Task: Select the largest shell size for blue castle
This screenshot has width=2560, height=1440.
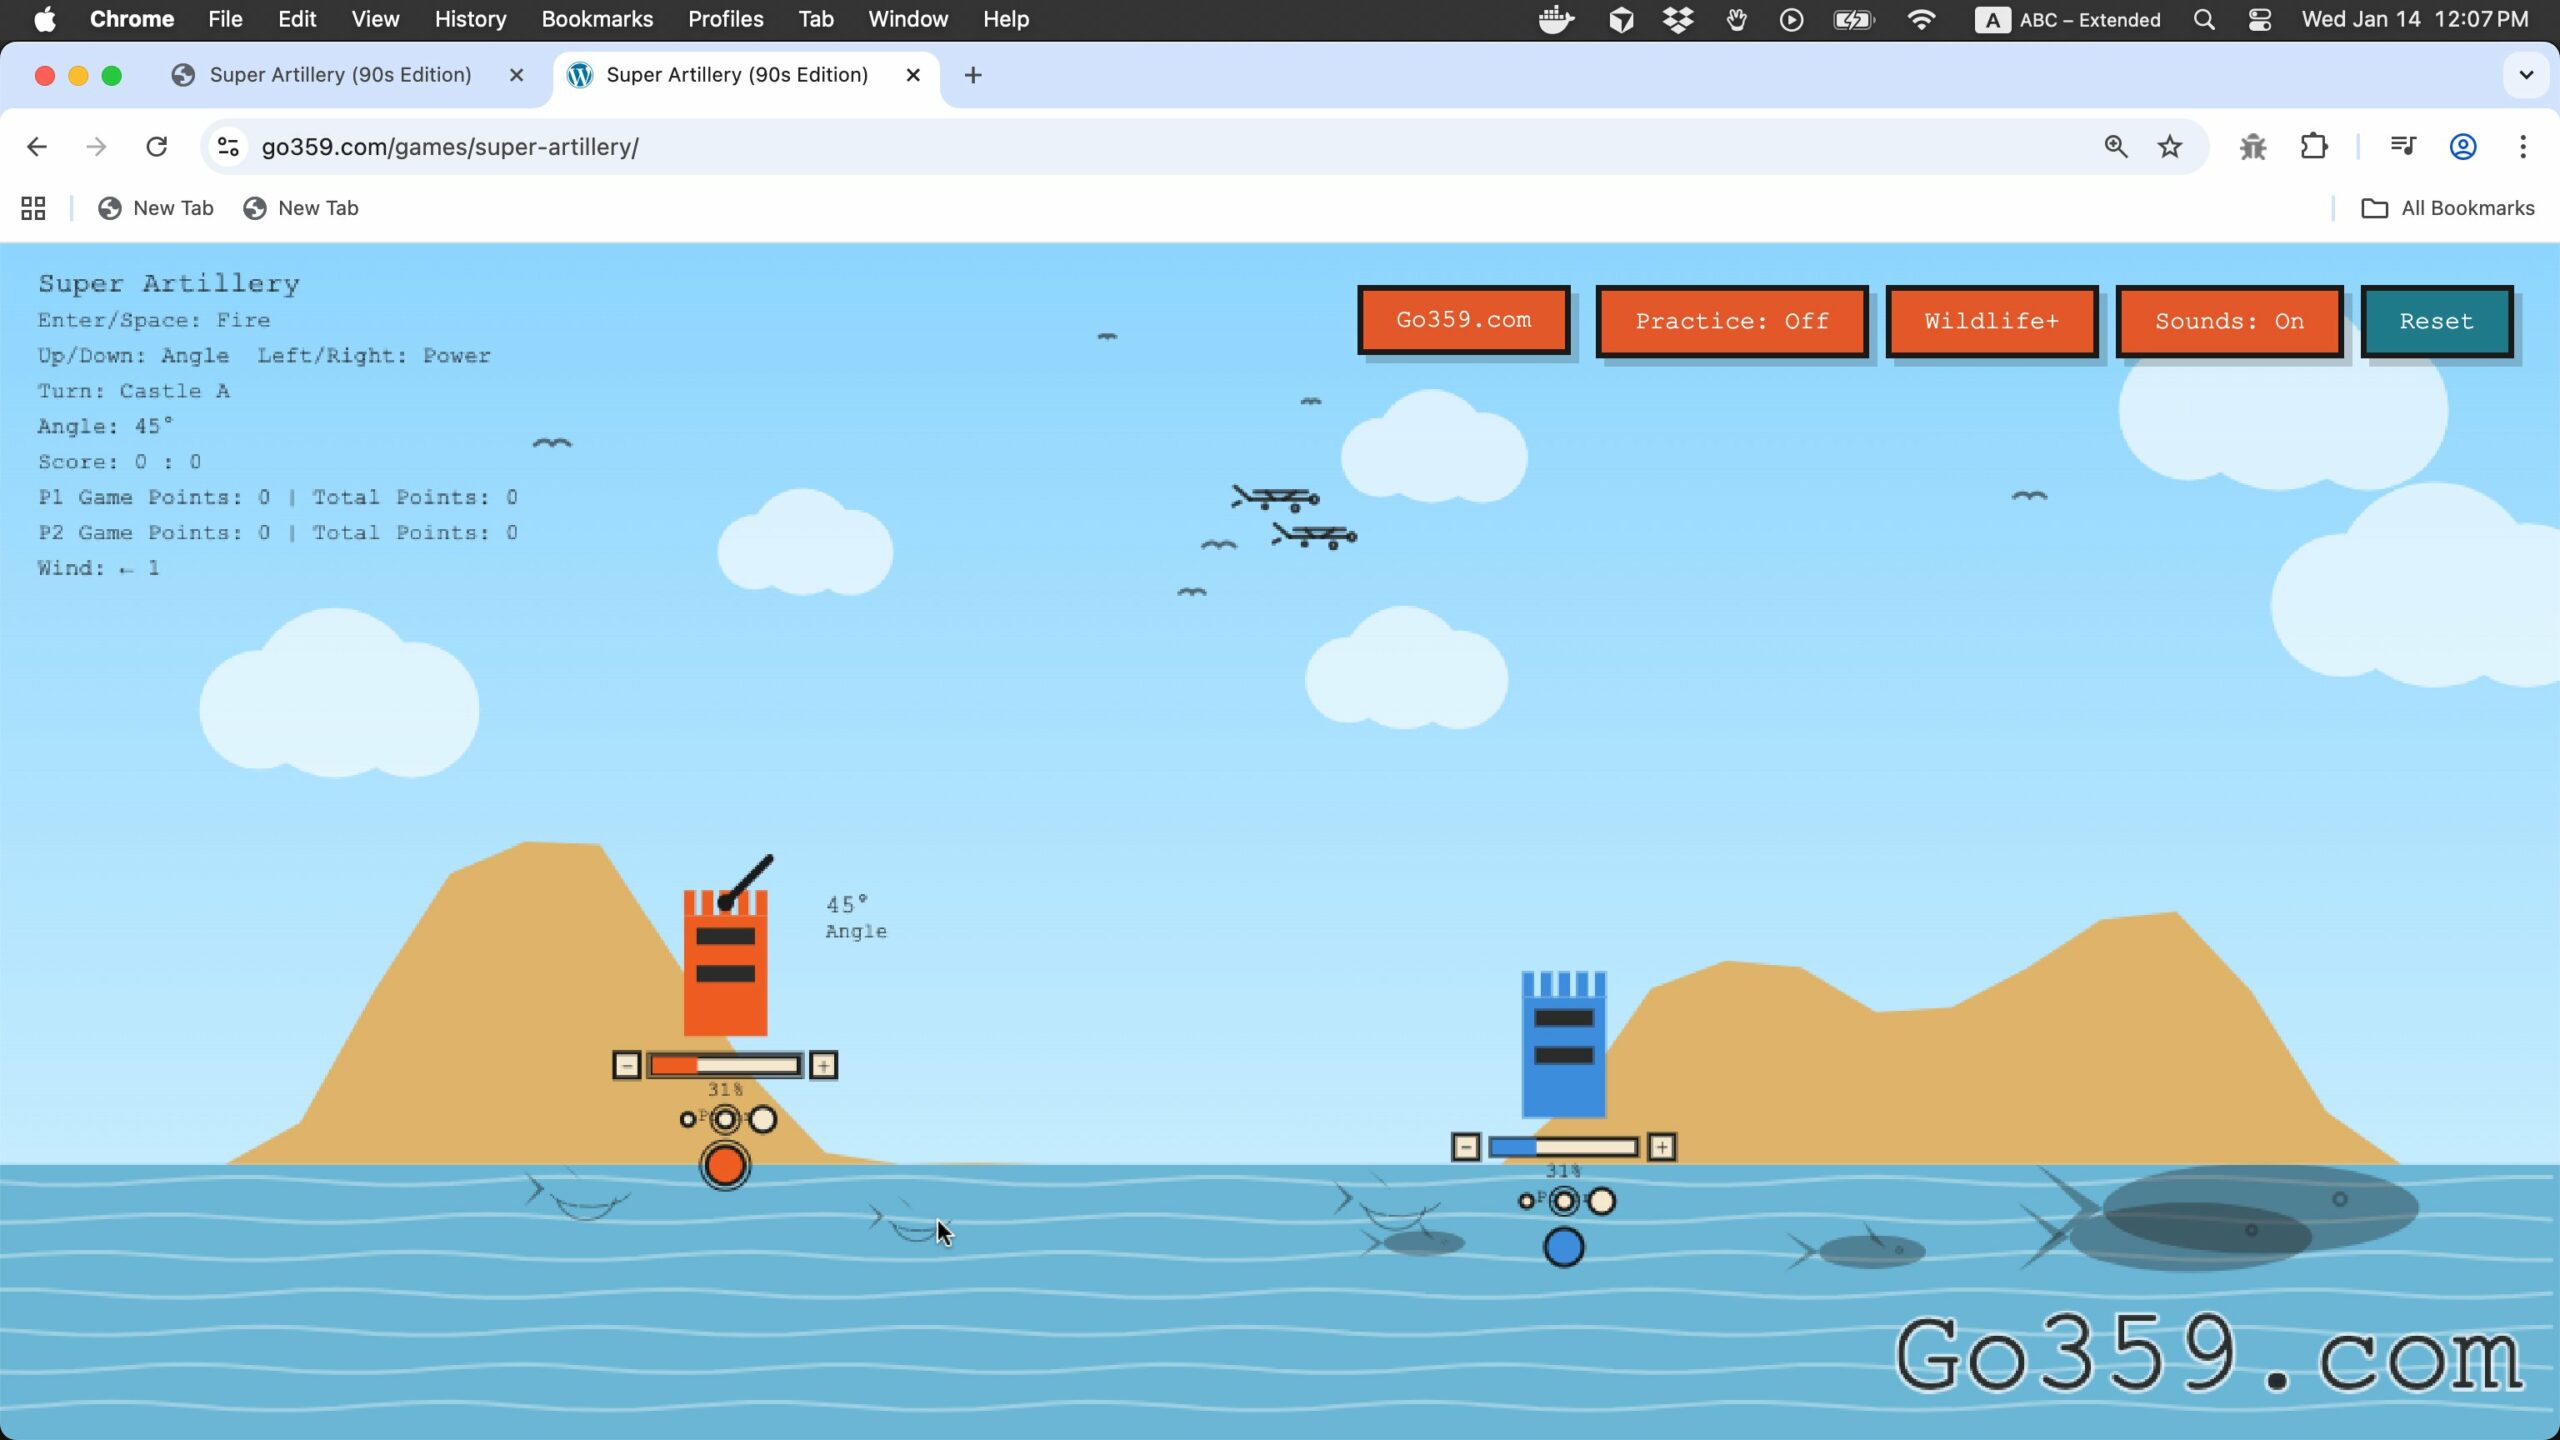Action: pyautogui.click(x=1601, y=1201)
